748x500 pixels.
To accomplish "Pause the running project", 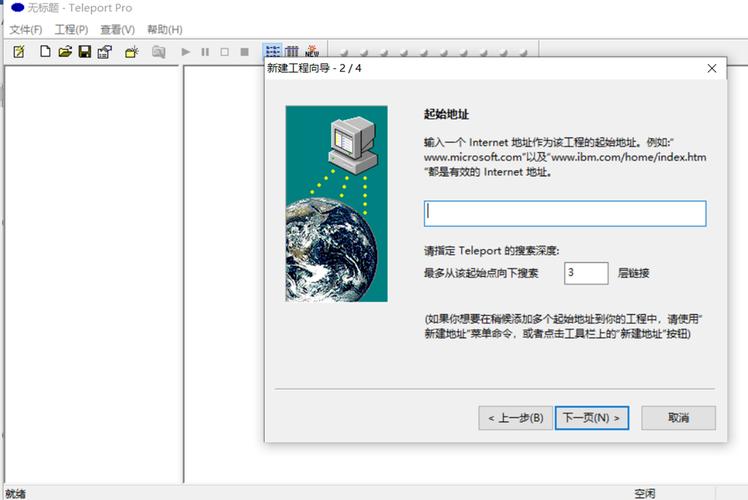I will [x=205, y=52].
